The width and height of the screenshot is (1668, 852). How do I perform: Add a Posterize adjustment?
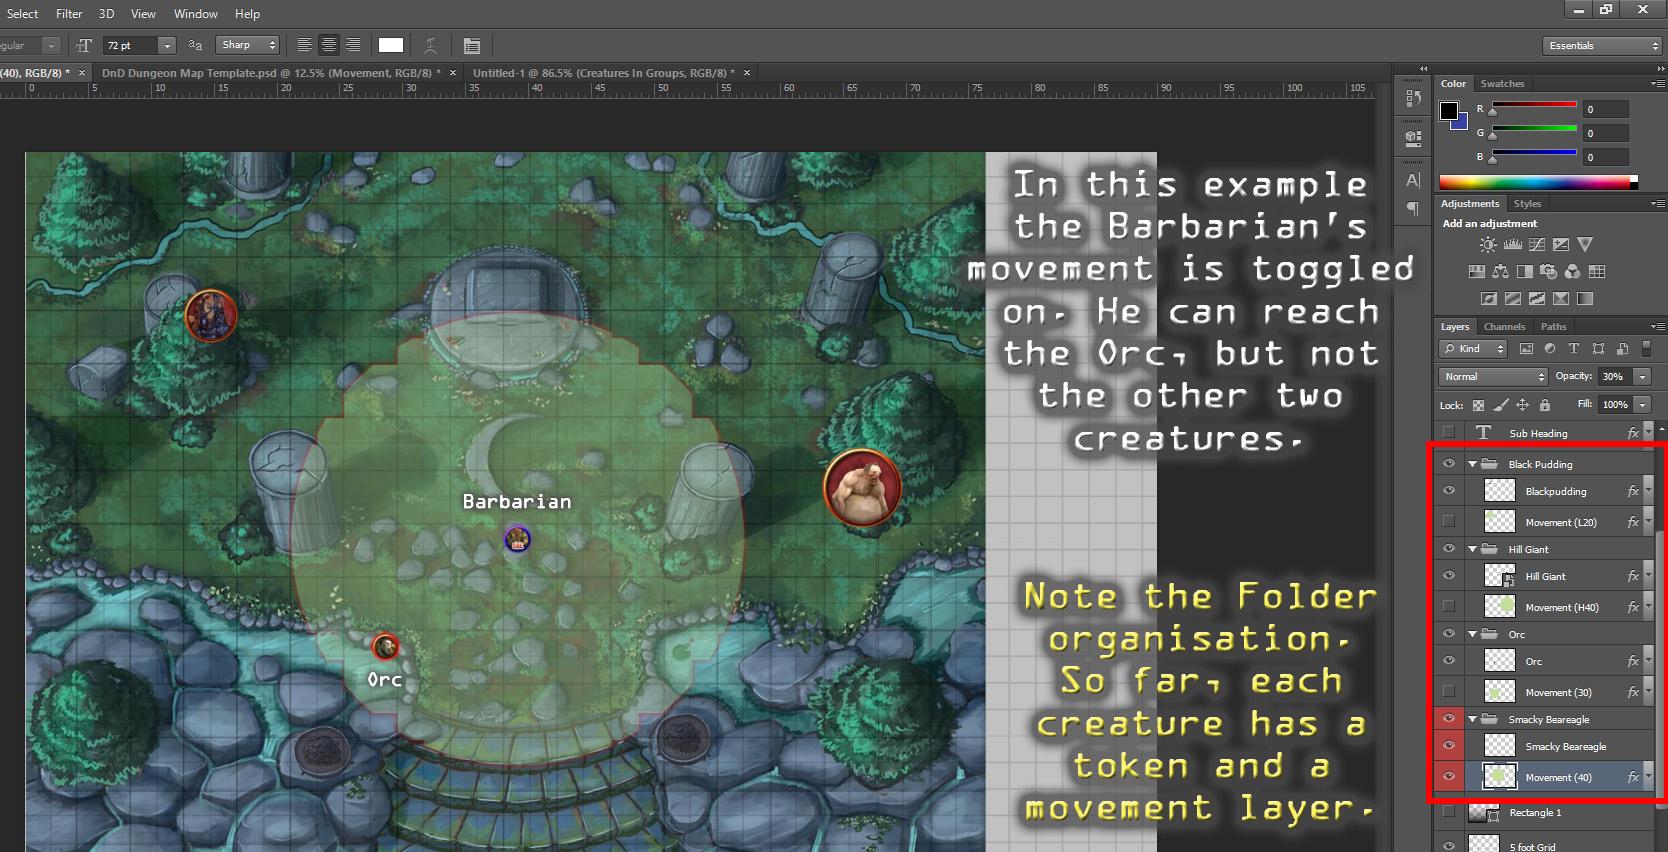(x=1513, y=298)
